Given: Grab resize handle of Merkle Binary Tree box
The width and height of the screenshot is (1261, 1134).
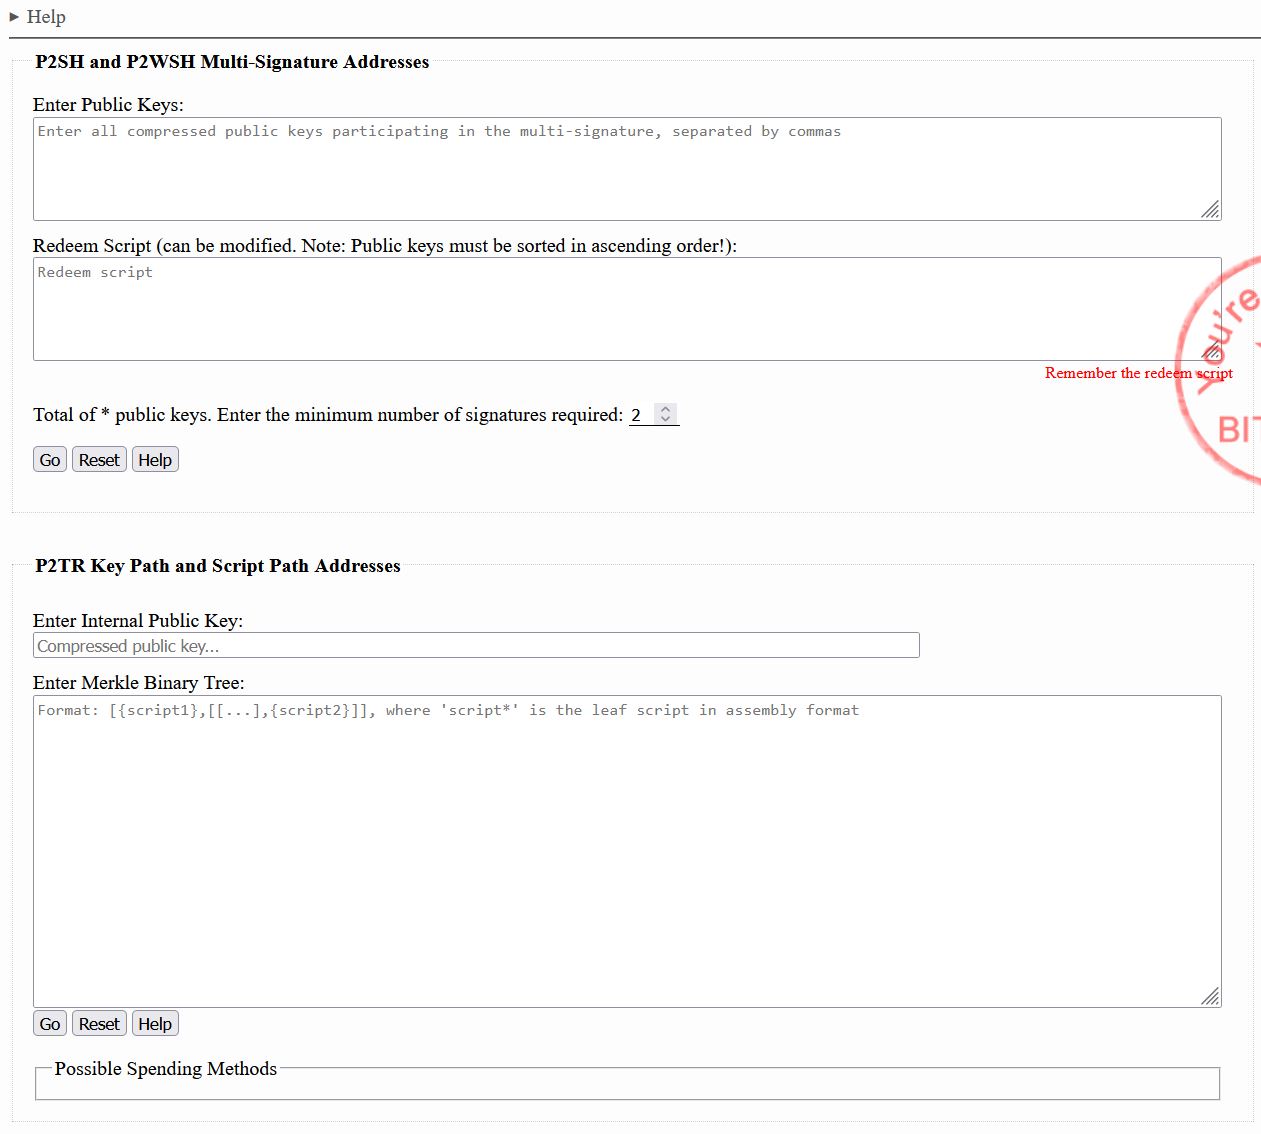Looking at the screenshot, I should [x=1210, y=996].
